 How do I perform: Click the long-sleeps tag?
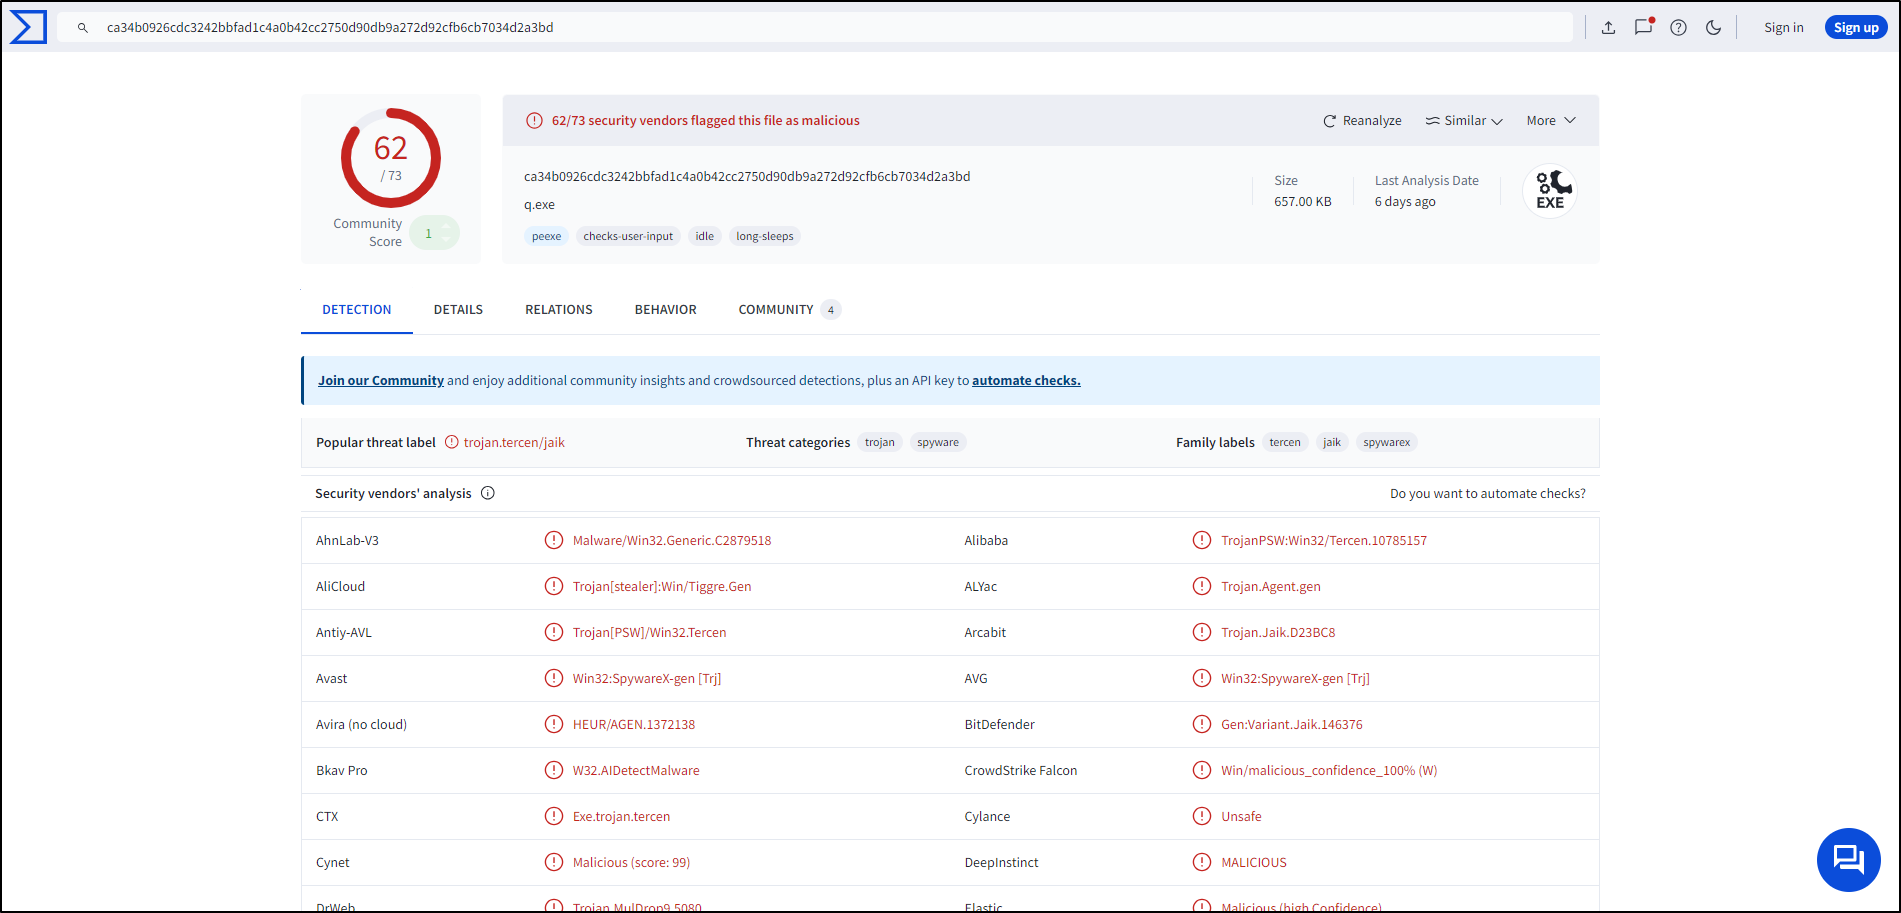(765, 237)
